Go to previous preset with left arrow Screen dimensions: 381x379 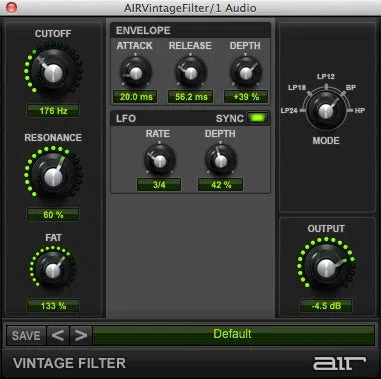click(x=58, y=335)
